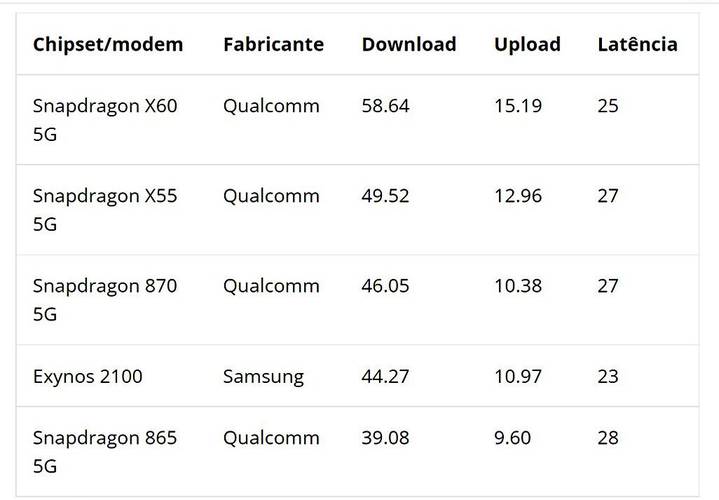Click download value 46.05
719x500 pixels.
pyautogui.click(x=385, y=286)
